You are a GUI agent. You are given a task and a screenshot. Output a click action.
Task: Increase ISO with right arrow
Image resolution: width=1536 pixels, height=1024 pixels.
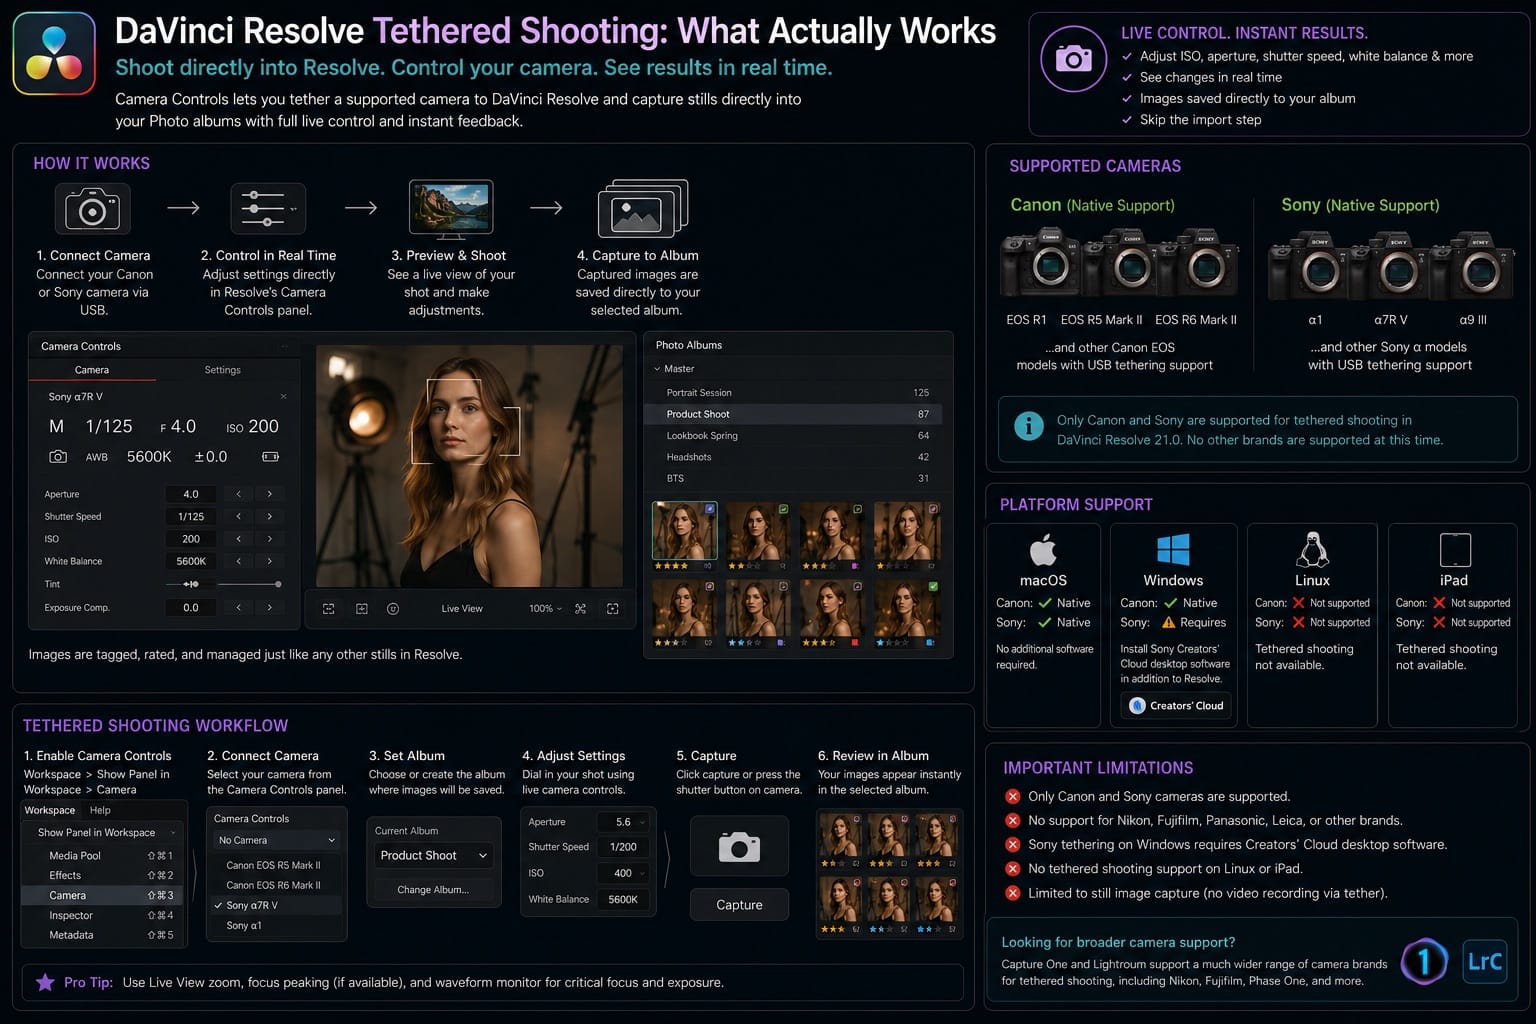(269, 539)
